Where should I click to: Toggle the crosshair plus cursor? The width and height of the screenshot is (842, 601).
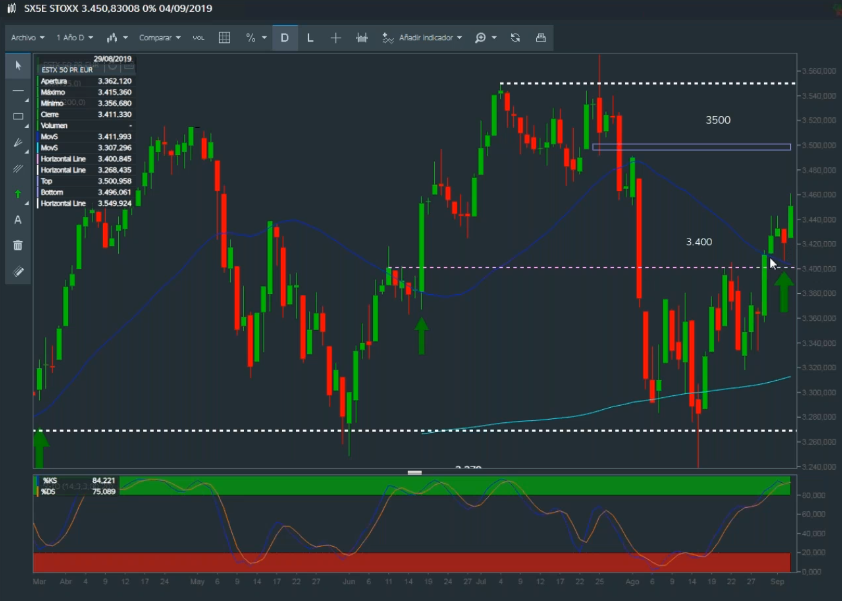336,38
